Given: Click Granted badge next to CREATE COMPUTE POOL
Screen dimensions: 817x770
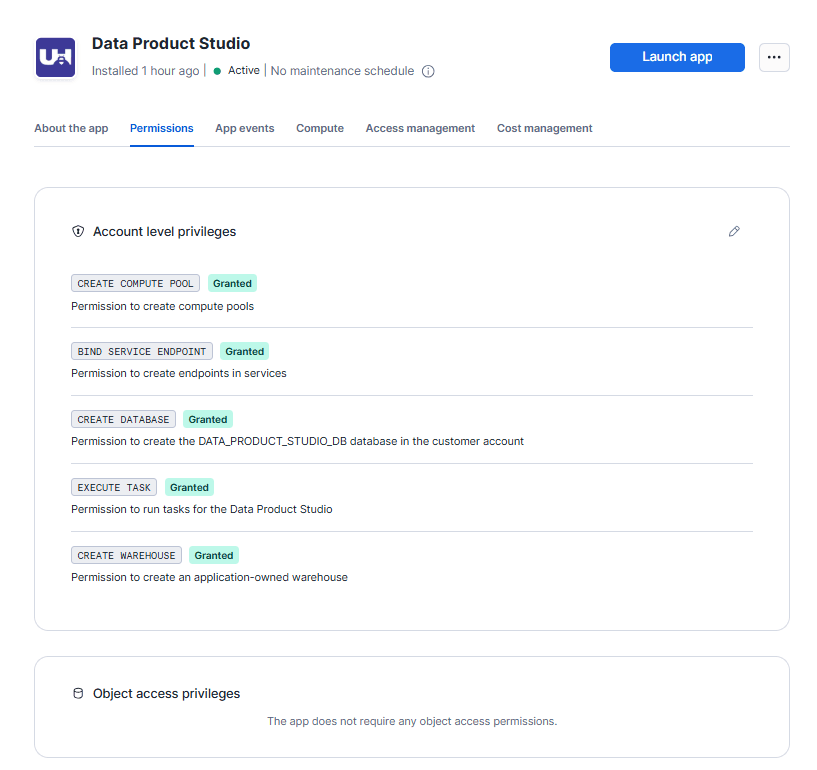Looking at the screenshot, I should (x=232, y=283).
